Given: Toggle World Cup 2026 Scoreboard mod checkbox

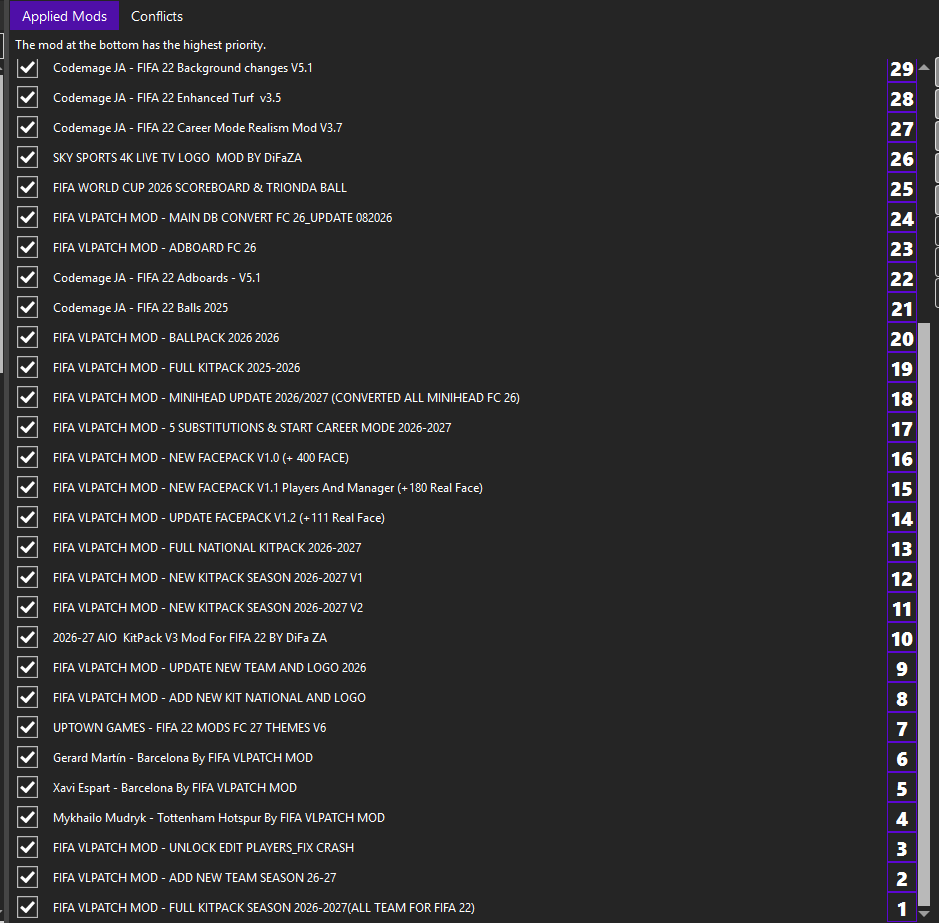Looking at the screenshot, I should tap(28, 187).
